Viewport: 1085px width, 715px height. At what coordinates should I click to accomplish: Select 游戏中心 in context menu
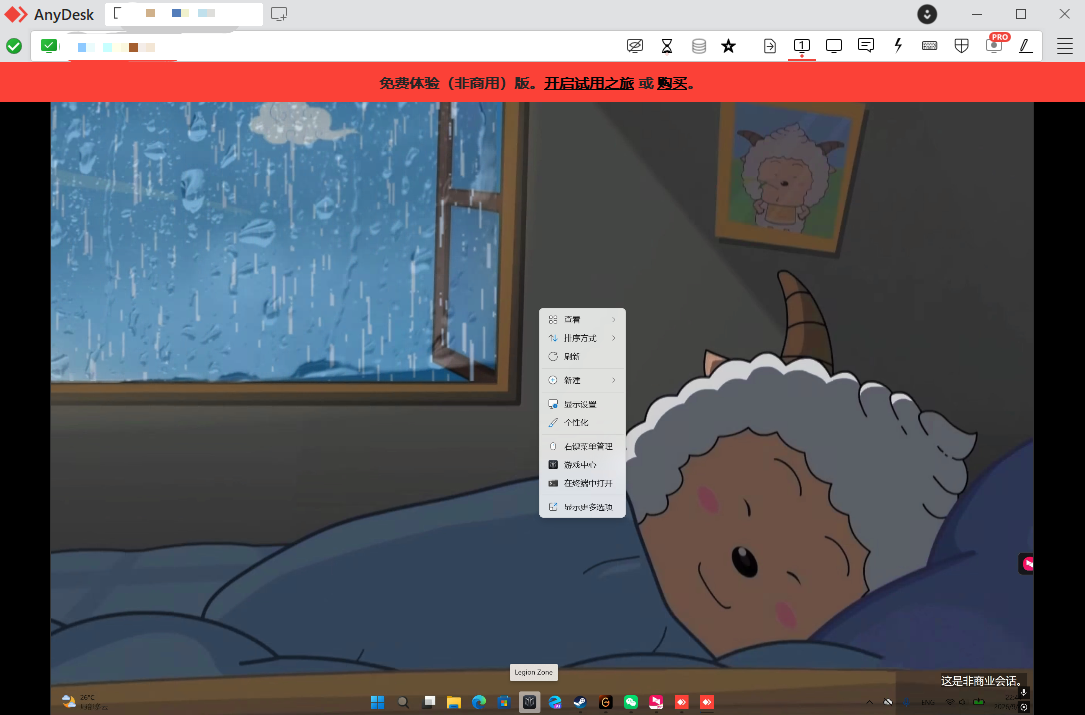(x=582, y=464)
